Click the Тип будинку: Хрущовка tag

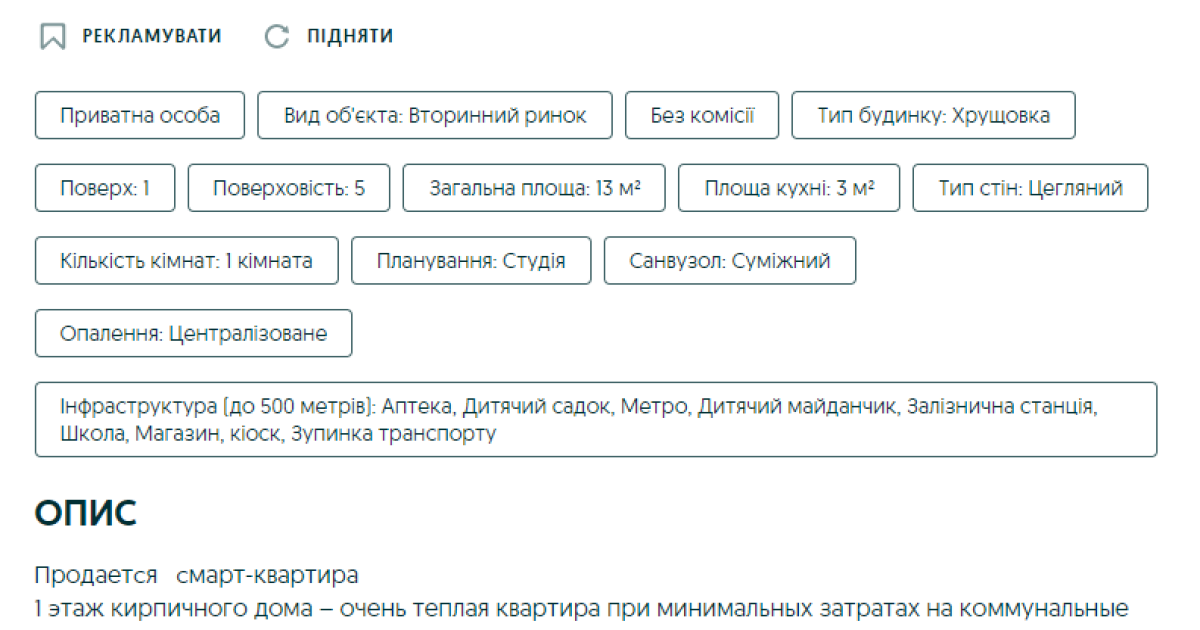coord(934,115)
